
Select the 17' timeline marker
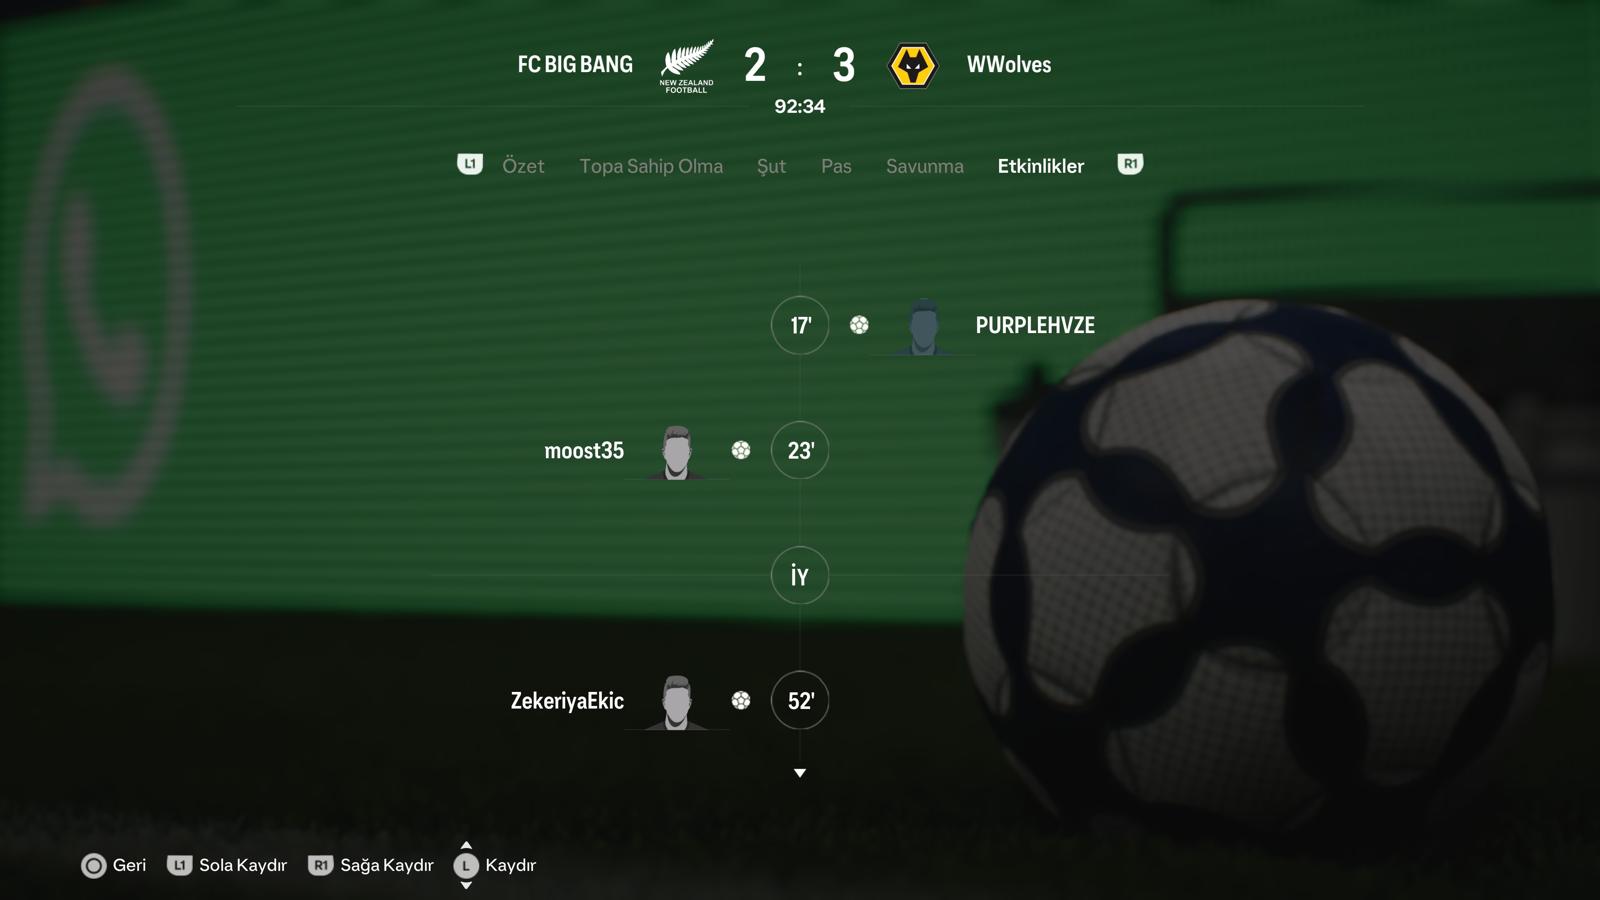pos(800,325)
